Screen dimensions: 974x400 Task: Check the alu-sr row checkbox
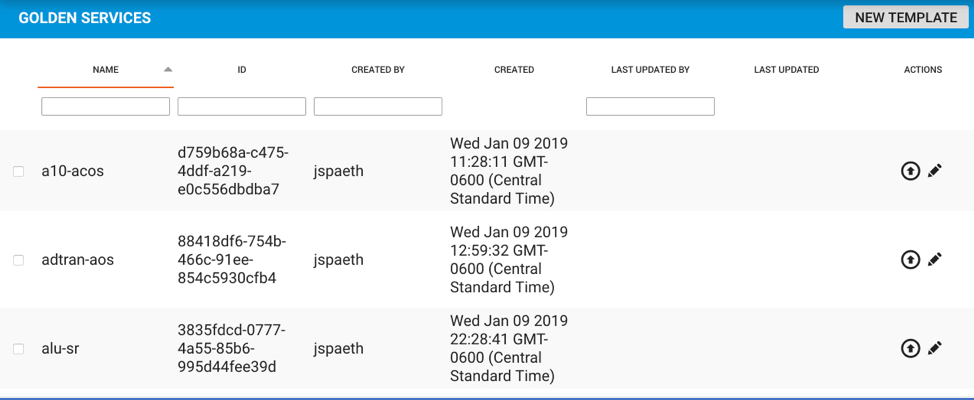(x=18, y=350)
